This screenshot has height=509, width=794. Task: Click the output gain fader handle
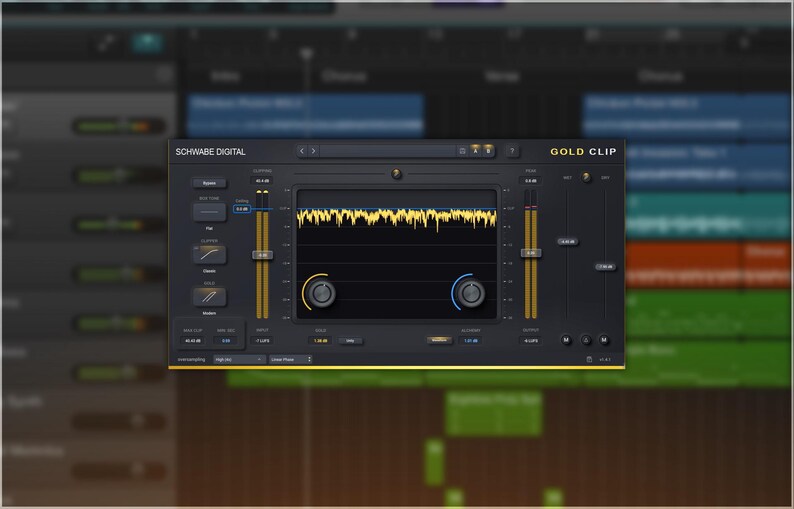(531, 253)
